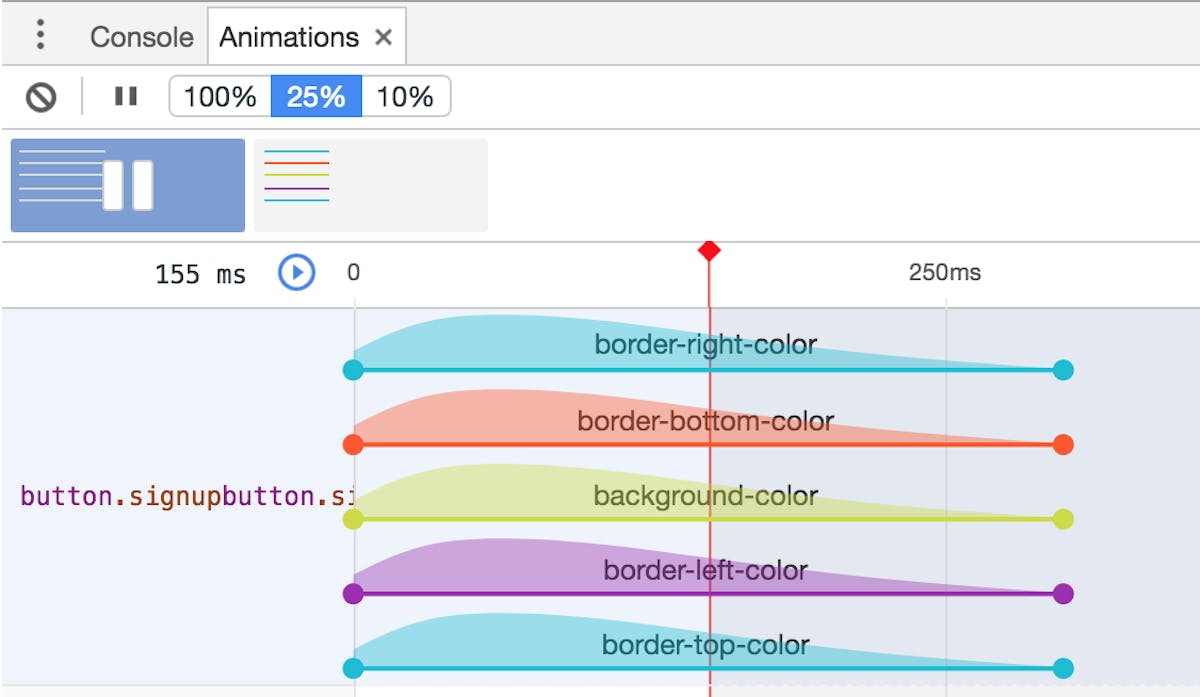Click the ending keyframe of border-bottom-color
The width and height of the screenshot is (1200, 697).
(x=1062, y=444)
